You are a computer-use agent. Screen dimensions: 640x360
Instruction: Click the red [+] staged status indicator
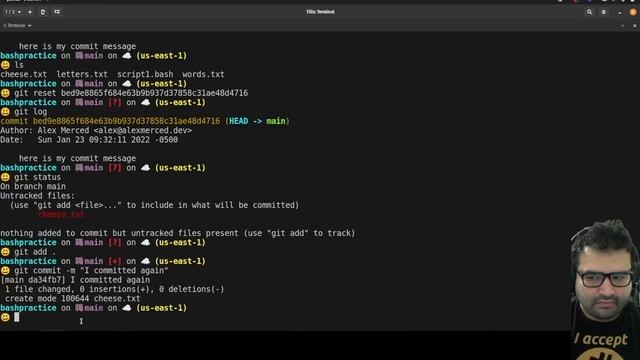pyautogui.click(x=115, y=261)
